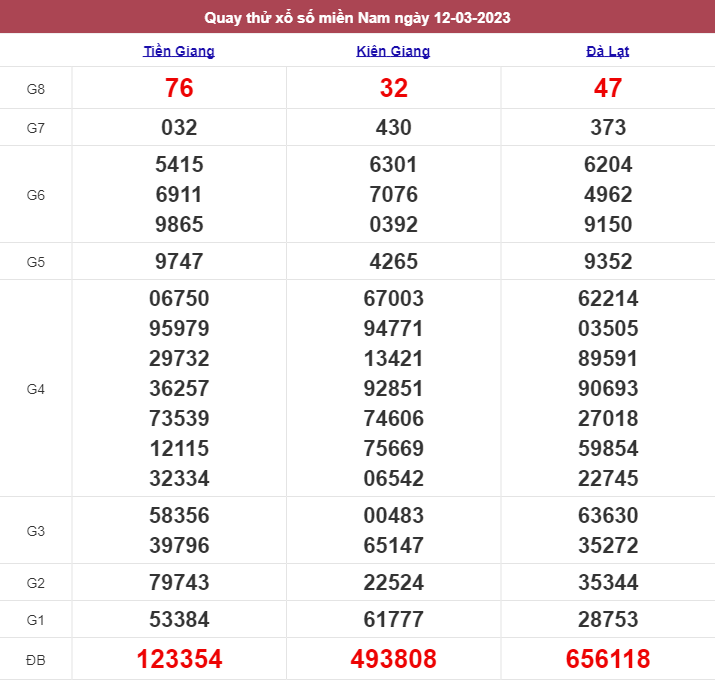Click G4 value 89591
715x680 pixels.
(x=608, y=358)
